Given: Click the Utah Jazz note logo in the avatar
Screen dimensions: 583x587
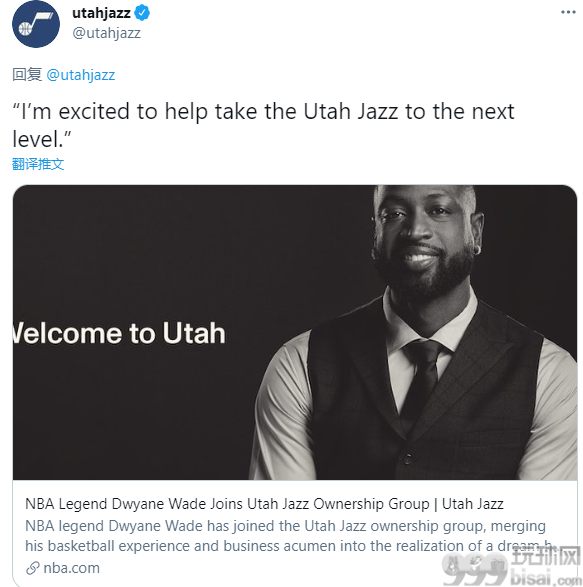Looking at the screenshot, I should (36, 24).
